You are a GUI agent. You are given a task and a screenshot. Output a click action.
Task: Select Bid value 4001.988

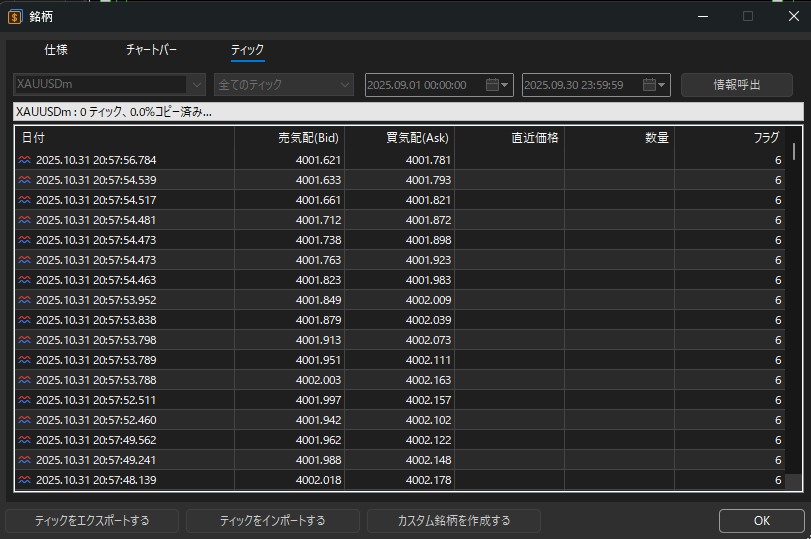318,460
